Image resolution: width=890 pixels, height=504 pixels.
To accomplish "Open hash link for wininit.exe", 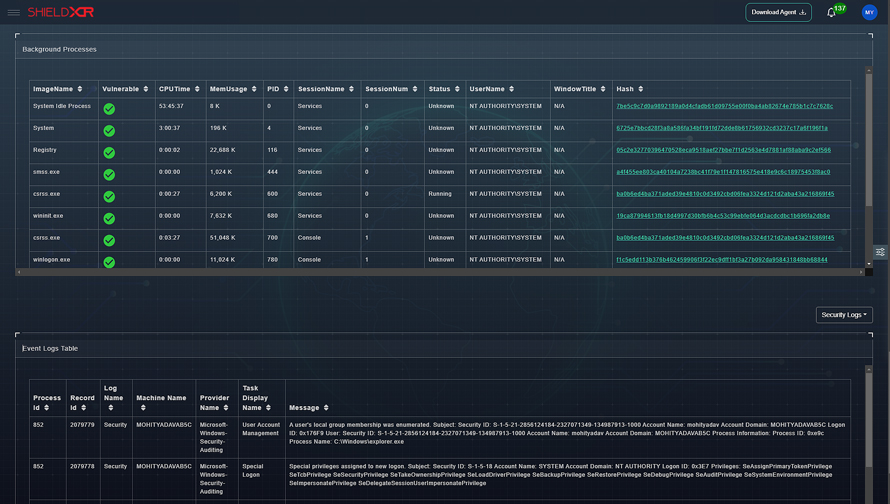I will click(723, 216).
